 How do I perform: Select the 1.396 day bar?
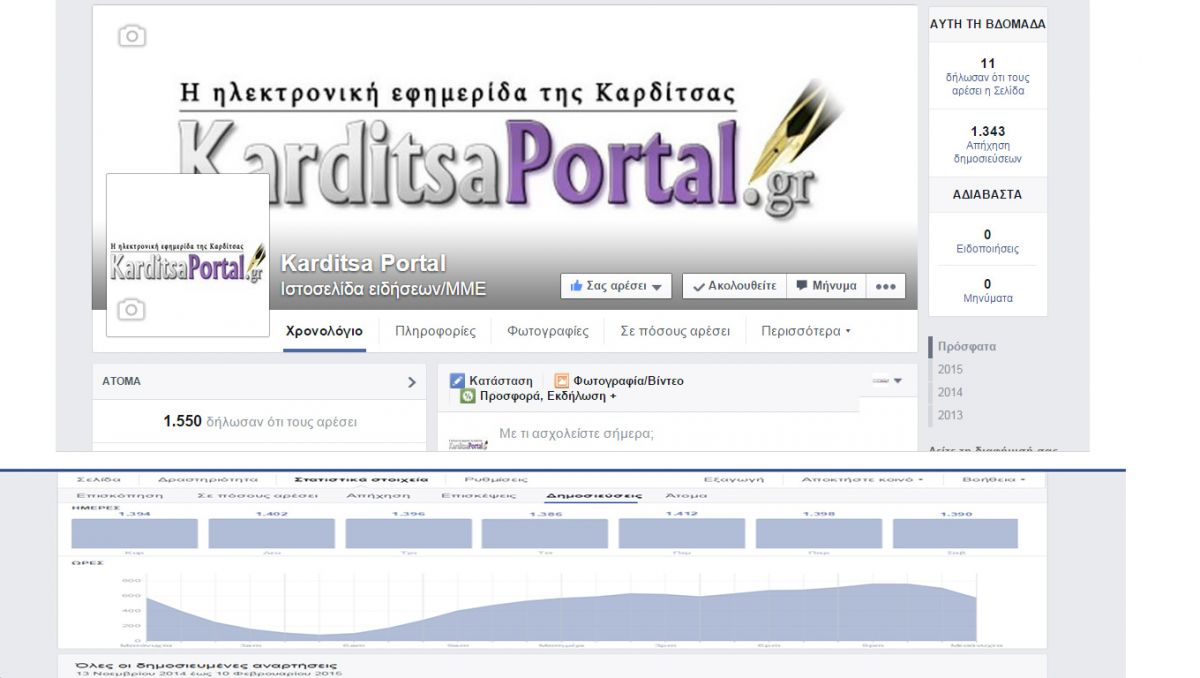[408, 533]
